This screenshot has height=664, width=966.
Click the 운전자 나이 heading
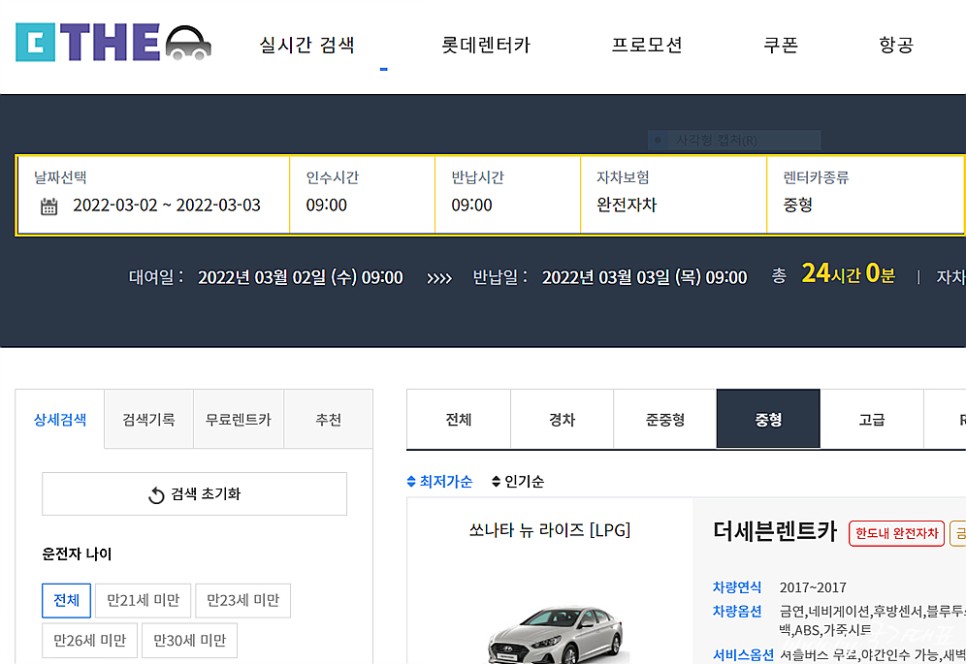coord(77,554)
